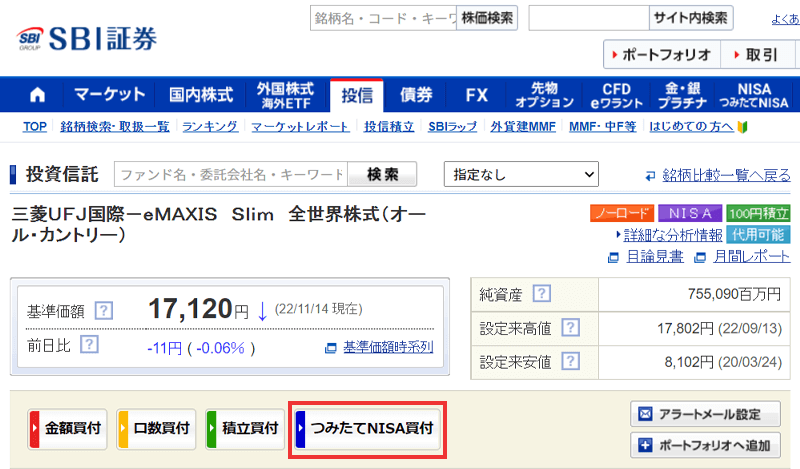The image size is (800, 469).
Task: Focus the 銘柄名・コード stock search field
Action: (383, 18)
